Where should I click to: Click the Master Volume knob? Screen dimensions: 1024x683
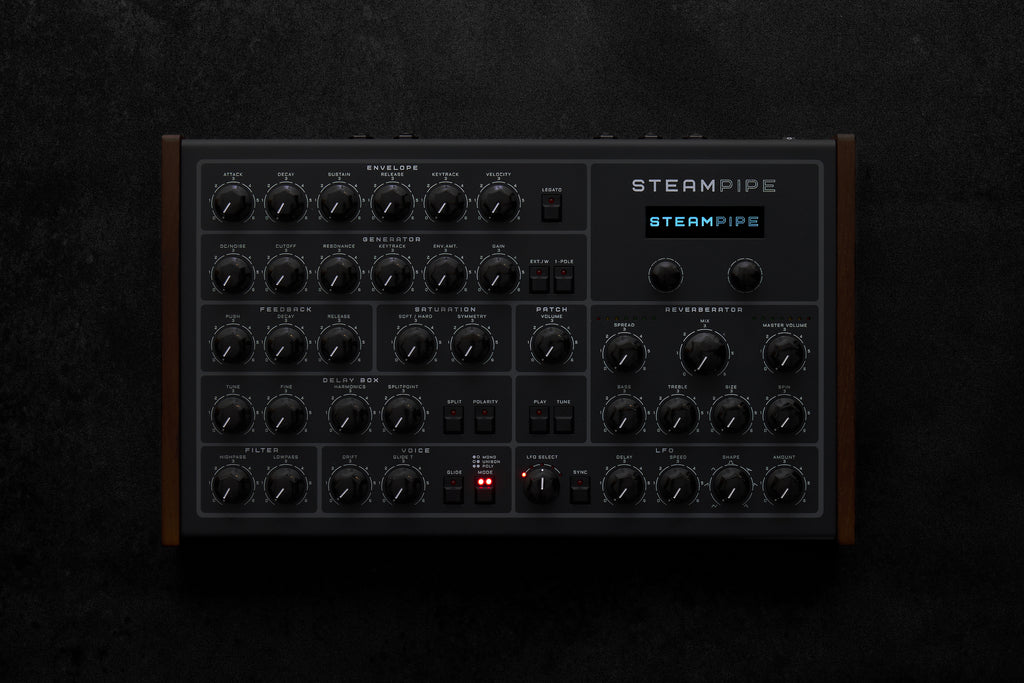coord(784,353)
